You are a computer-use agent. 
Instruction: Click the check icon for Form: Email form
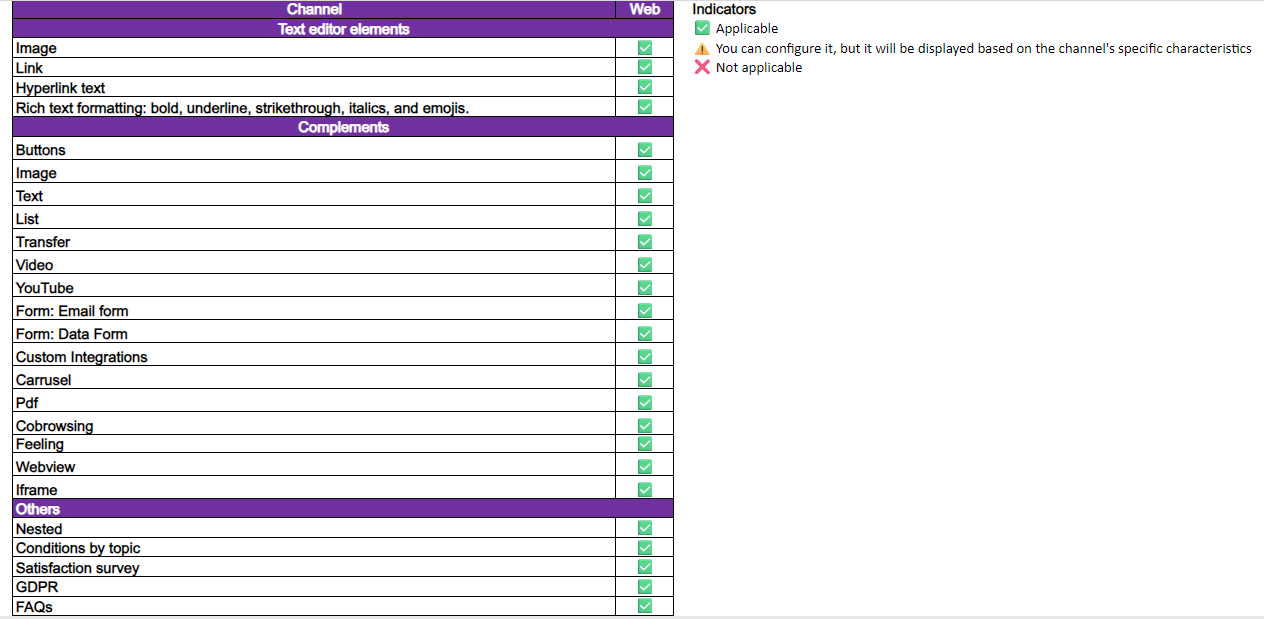[645, 311]
